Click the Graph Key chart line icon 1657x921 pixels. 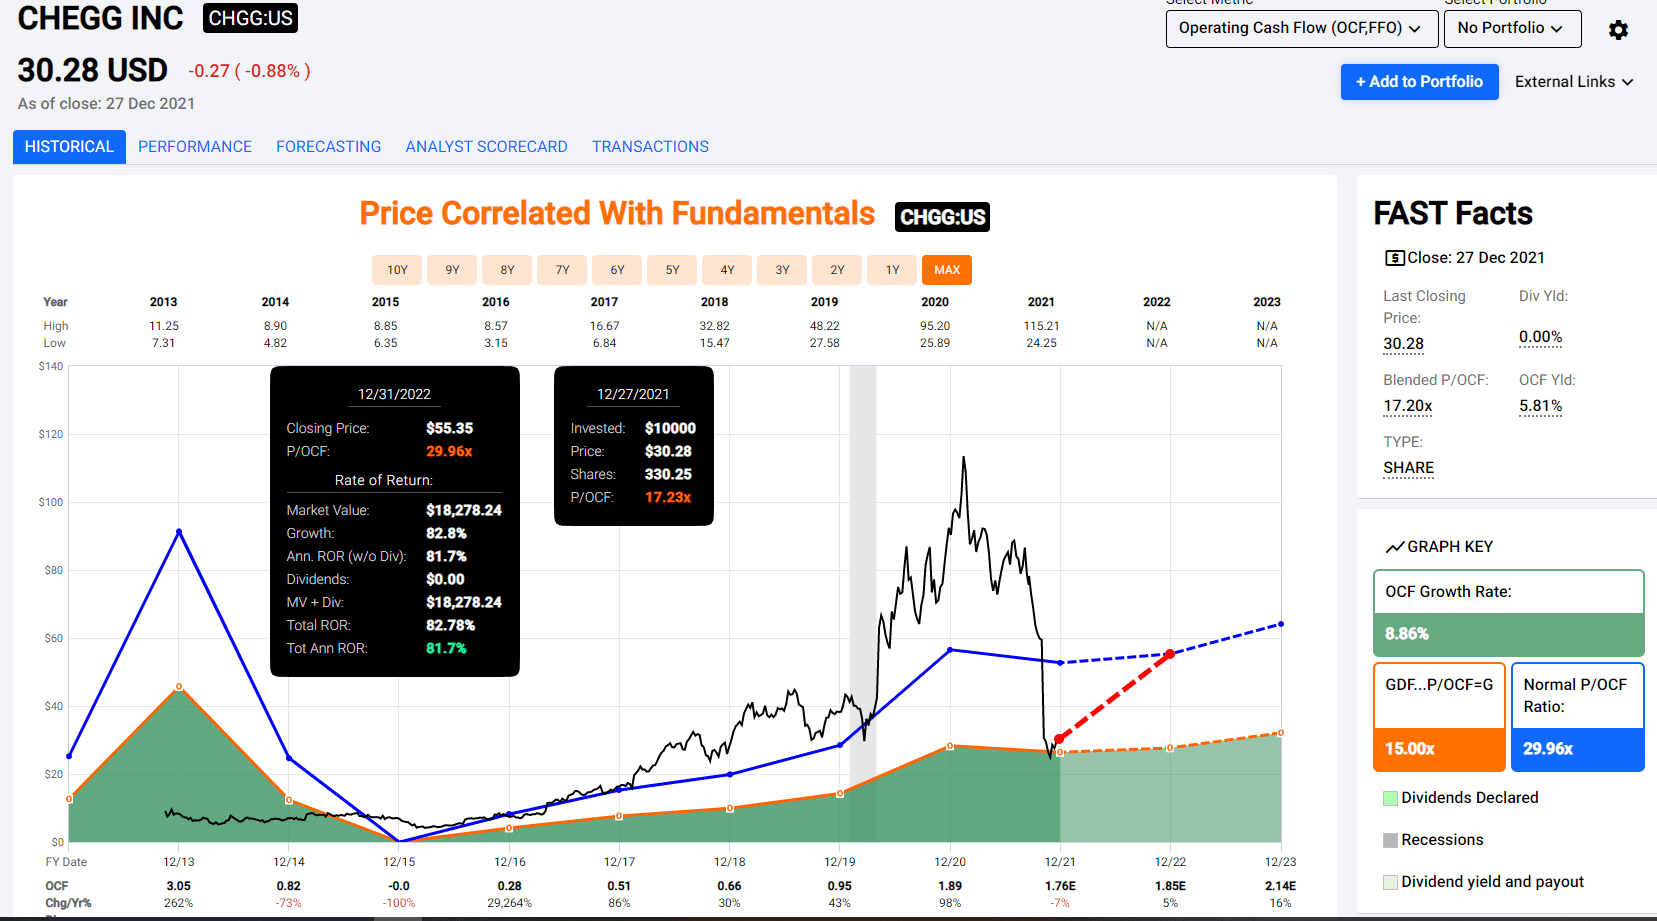pyautogui.click(x=1394, y=547)
